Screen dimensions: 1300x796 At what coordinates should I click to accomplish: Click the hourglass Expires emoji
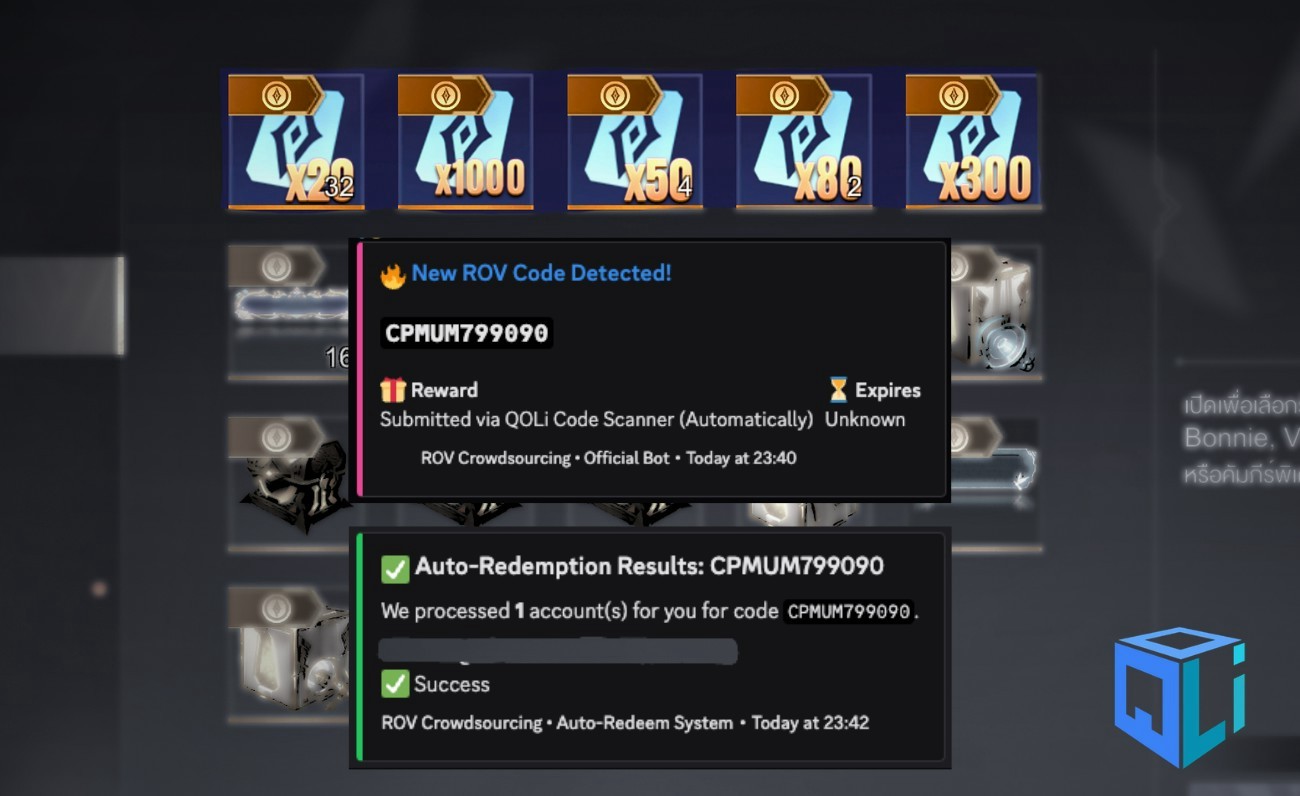coord(838,390)
